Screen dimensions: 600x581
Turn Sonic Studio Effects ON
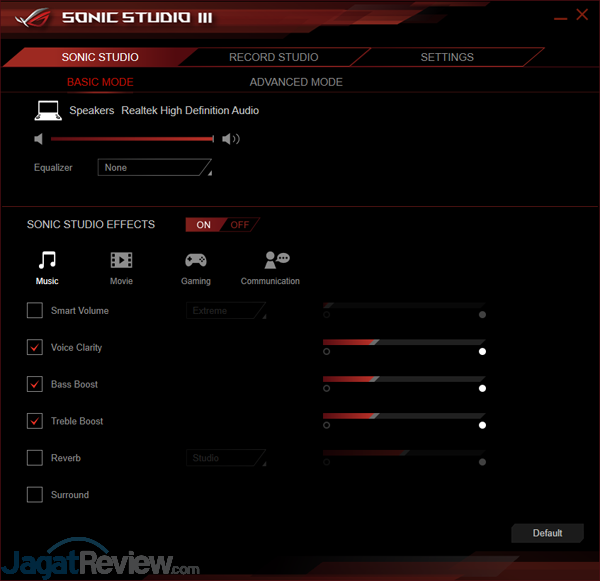point(204,225)
